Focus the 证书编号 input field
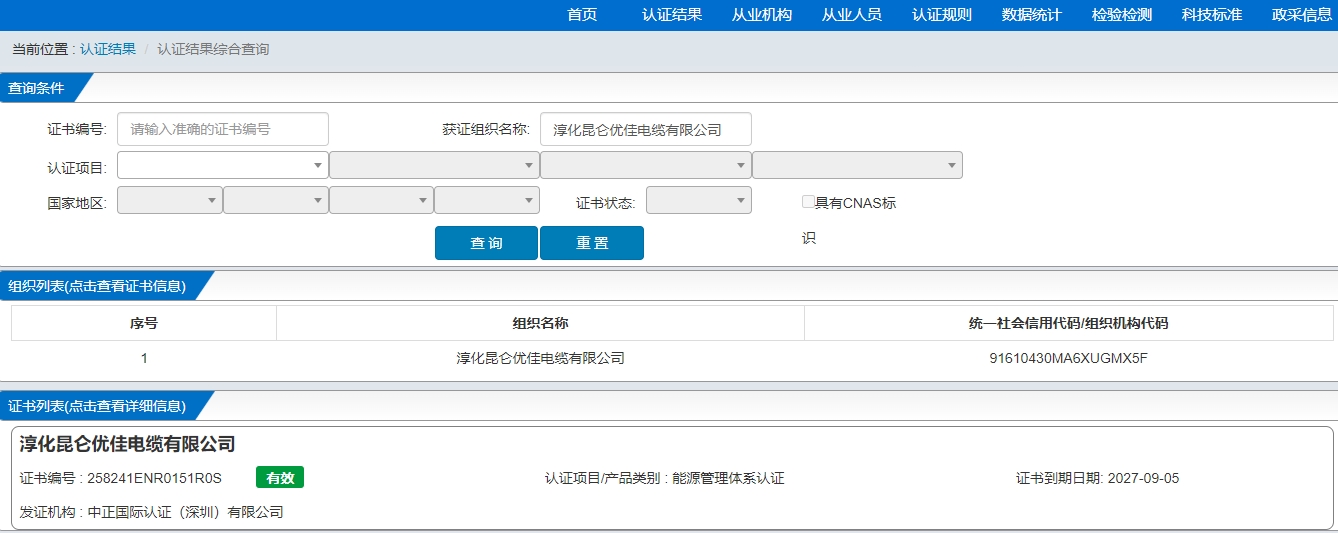 223,129
